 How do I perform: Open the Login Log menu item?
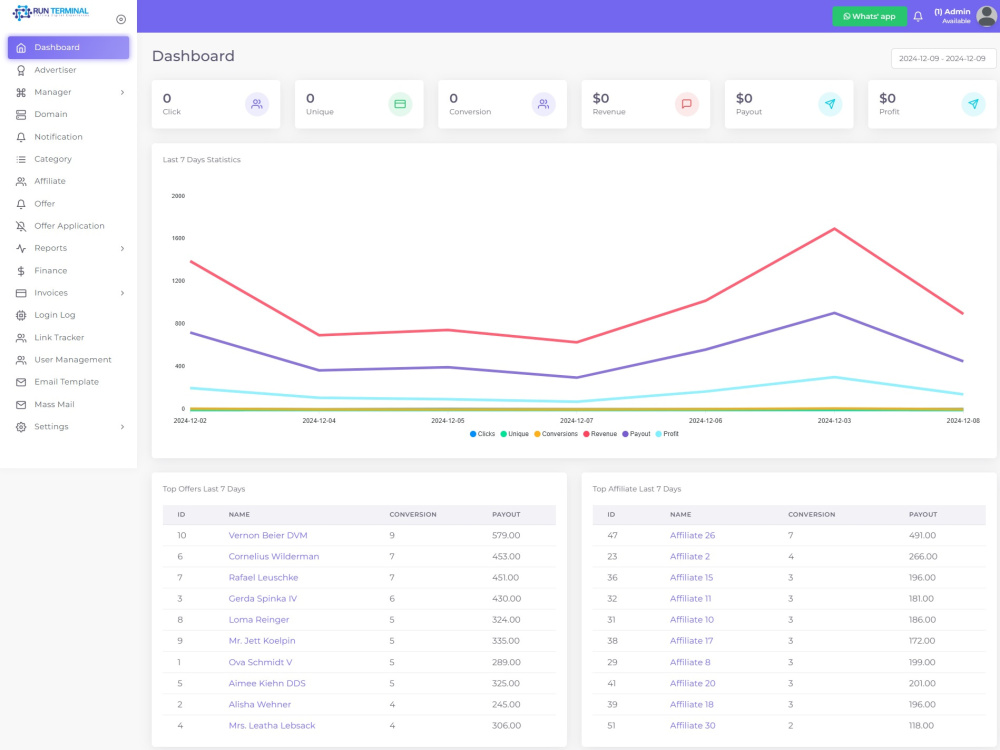pos(68,316)
